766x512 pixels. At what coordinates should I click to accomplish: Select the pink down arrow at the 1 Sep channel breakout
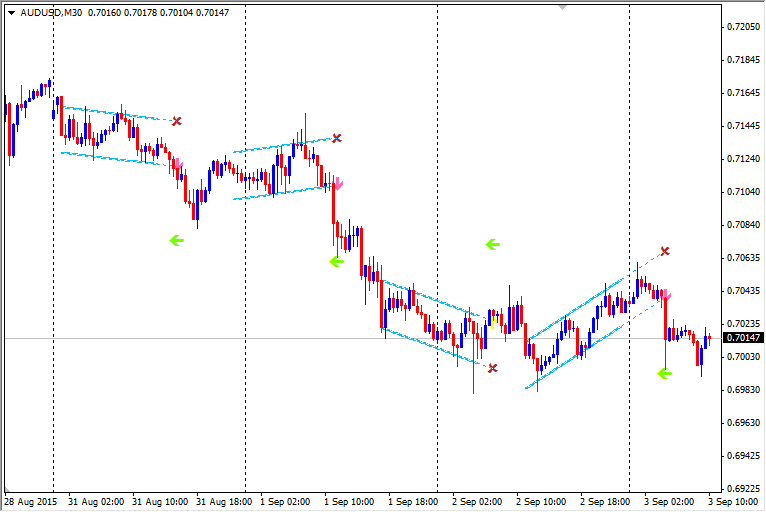pos(339,184)
